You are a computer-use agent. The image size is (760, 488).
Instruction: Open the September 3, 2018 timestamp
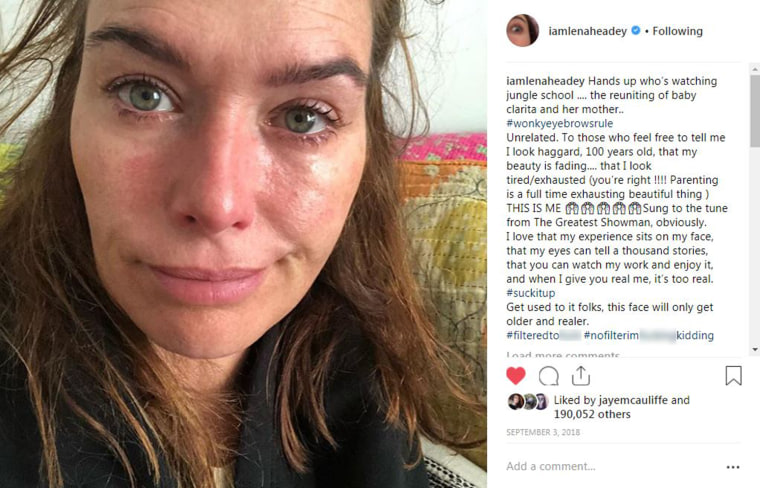click(543, 432)
